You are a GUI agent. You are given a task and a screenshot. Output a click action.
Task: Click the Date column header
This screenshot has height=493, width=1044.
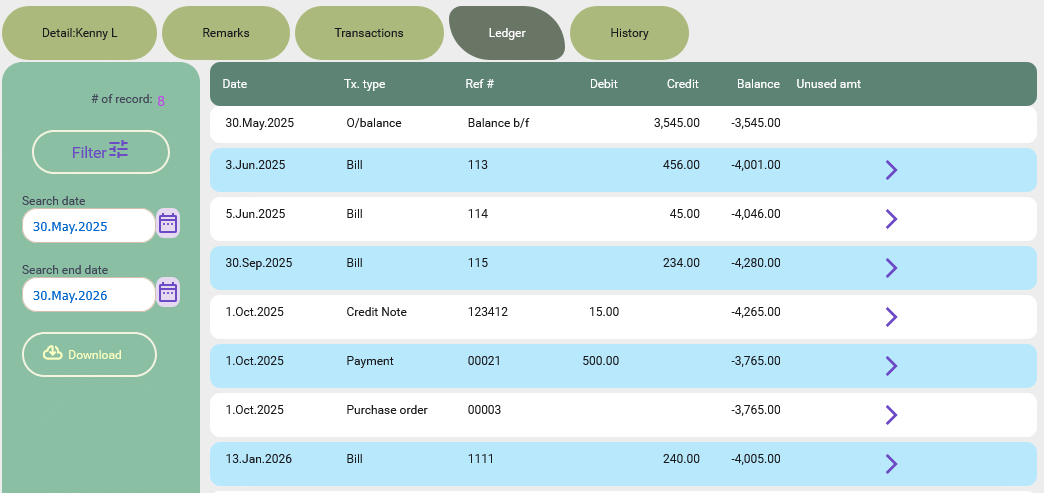234,84
